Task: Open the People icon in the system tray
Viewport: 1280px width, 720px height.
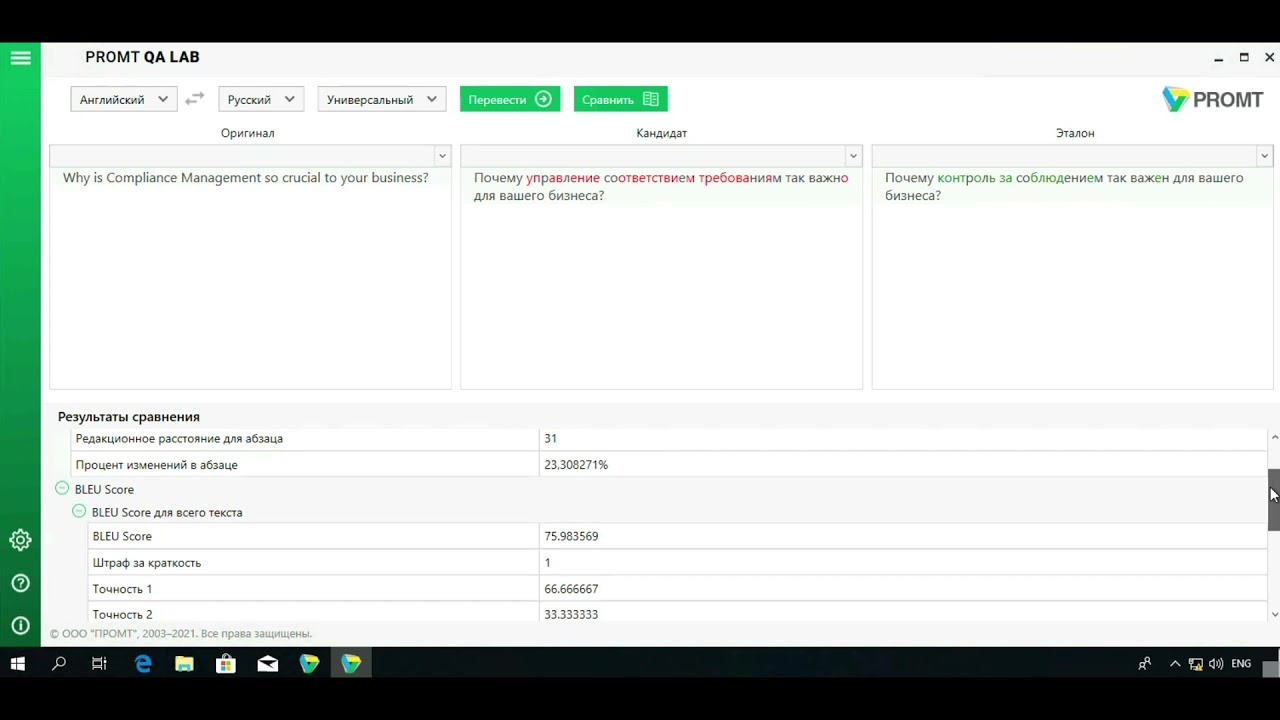Action: click(x=1145, y=663)
